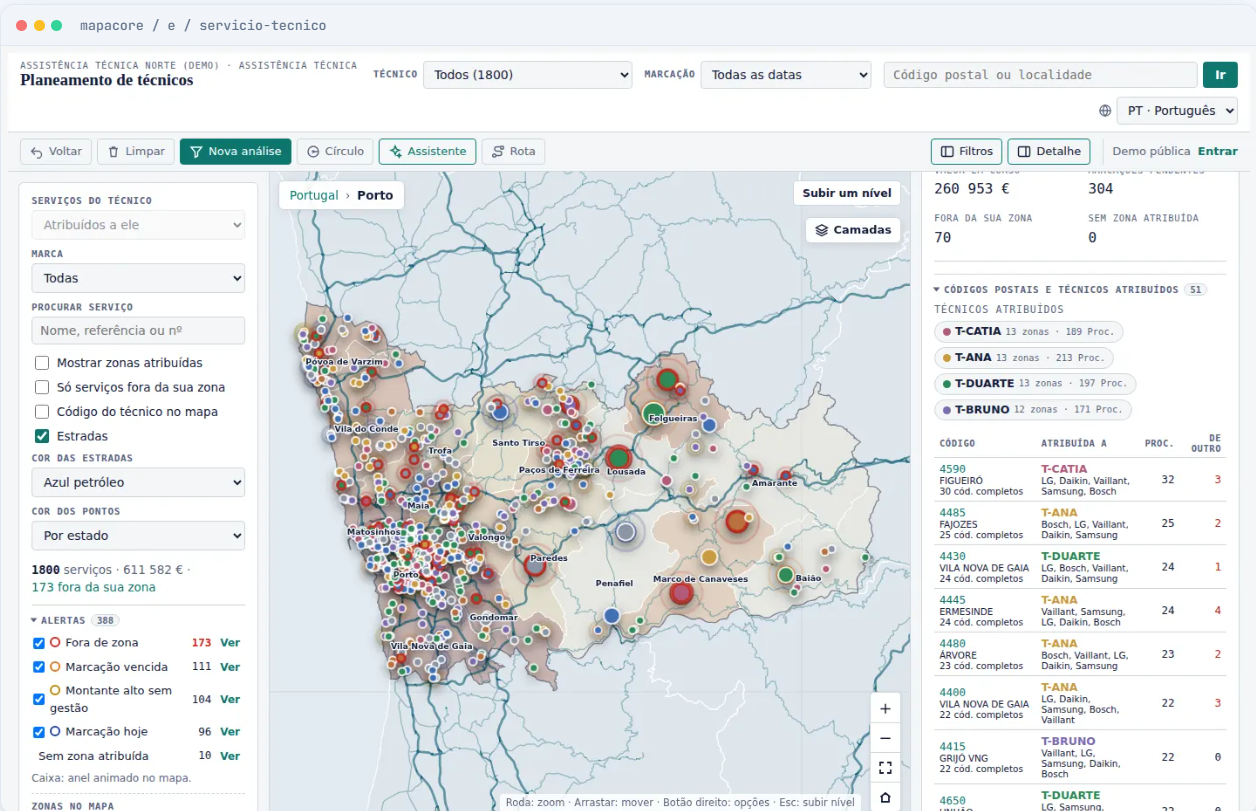Clear with the Limpar trash button

click(x=136, y=151)
